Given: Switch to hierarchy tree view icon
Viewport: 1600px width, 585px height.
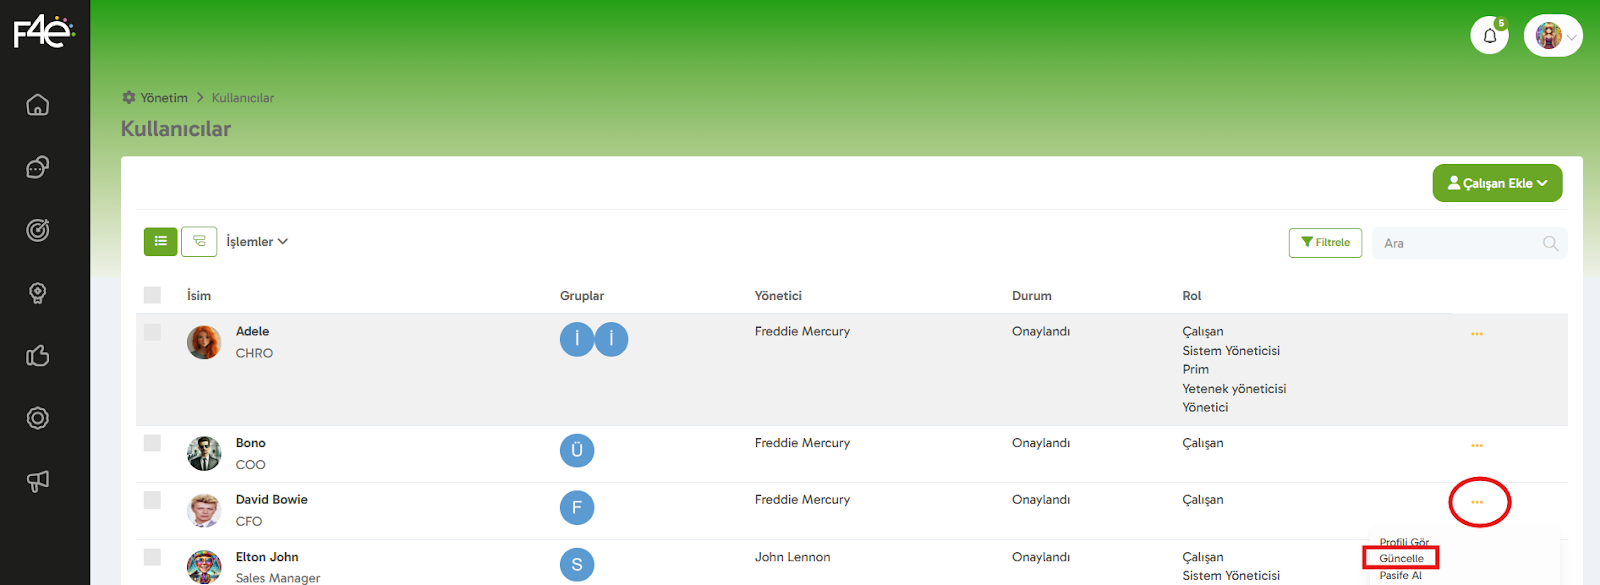Looking at the screenshot, I should tap(199, 241).
